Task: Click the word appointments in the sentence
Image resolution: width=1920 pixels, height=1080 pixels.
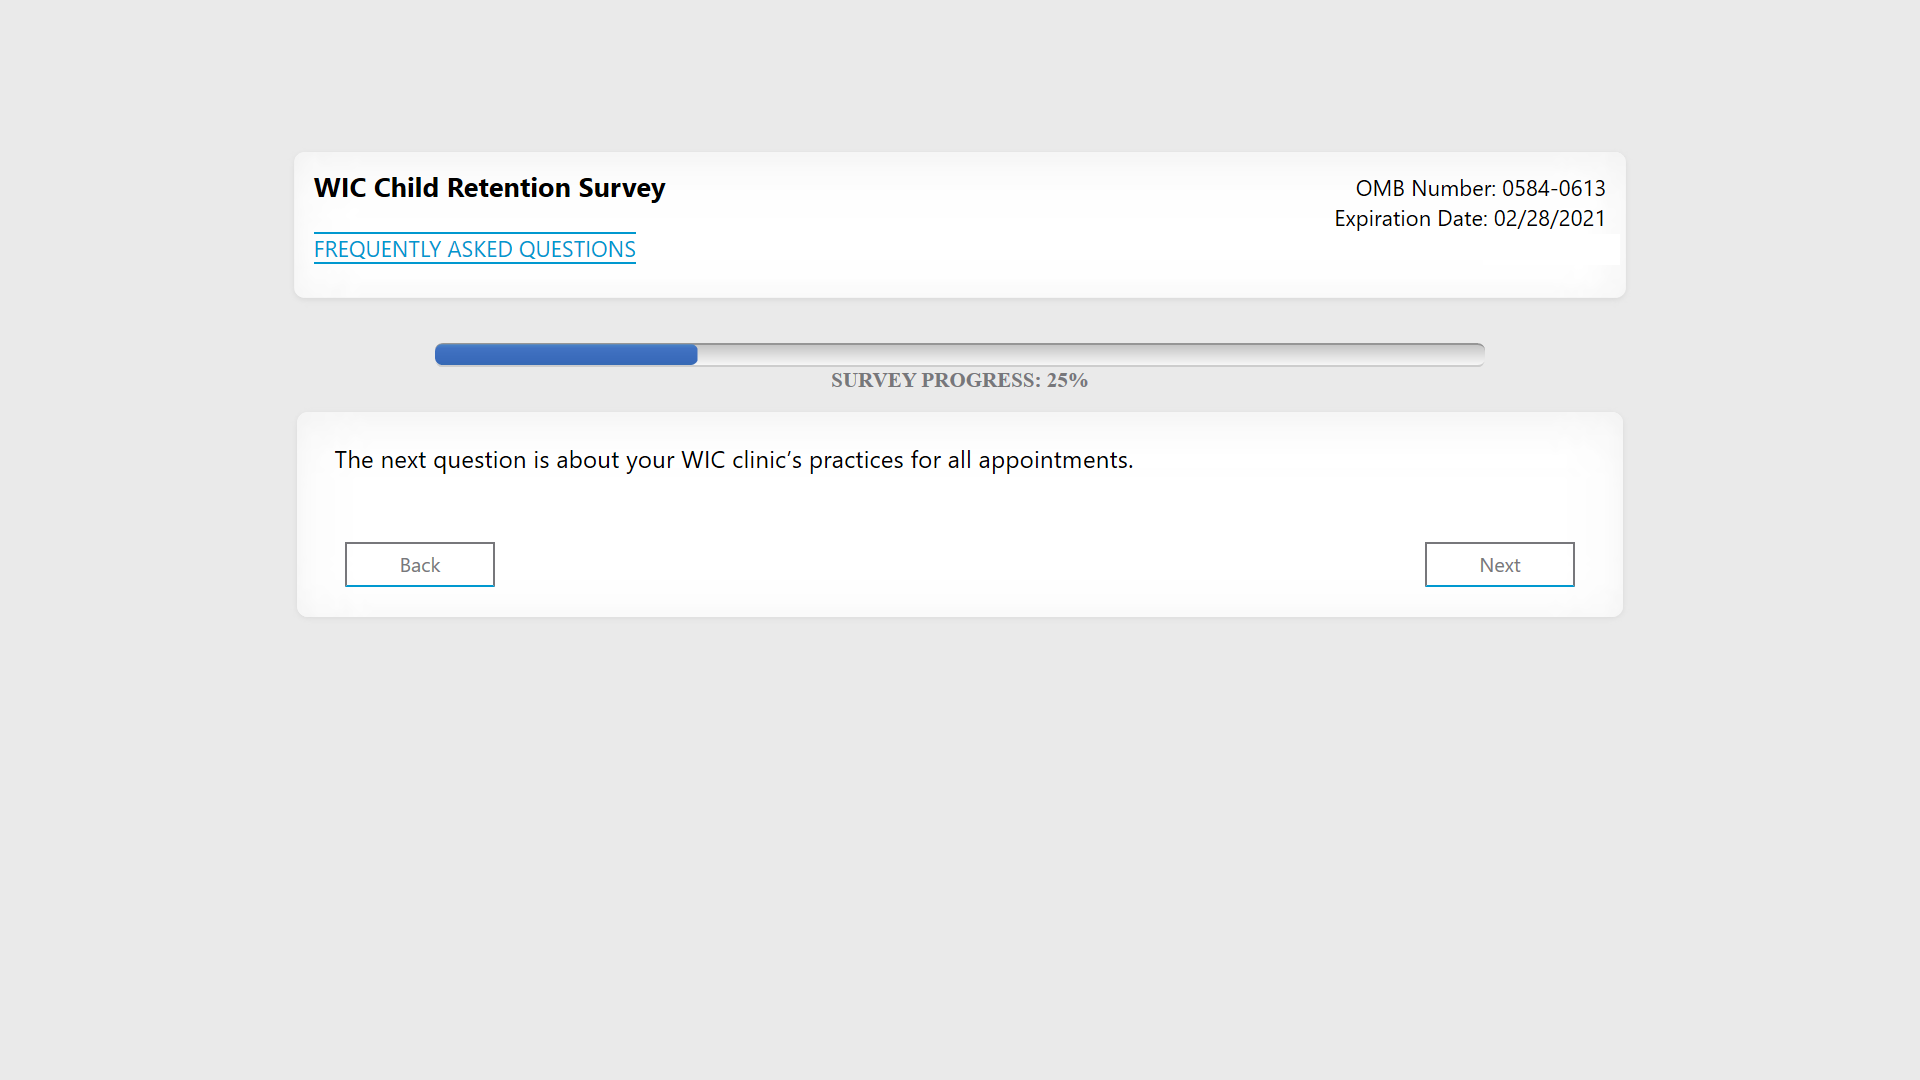Action: 1055,460
